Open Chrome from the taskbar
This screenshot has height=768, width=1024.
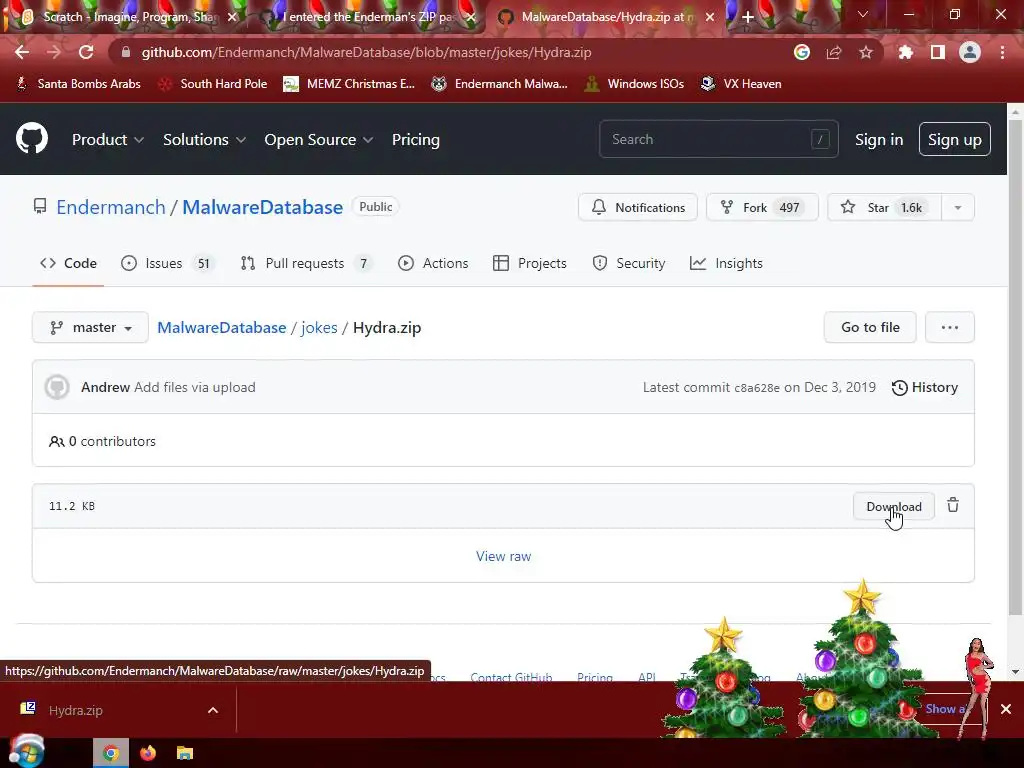pyautogui.click(x=111, y=754)
